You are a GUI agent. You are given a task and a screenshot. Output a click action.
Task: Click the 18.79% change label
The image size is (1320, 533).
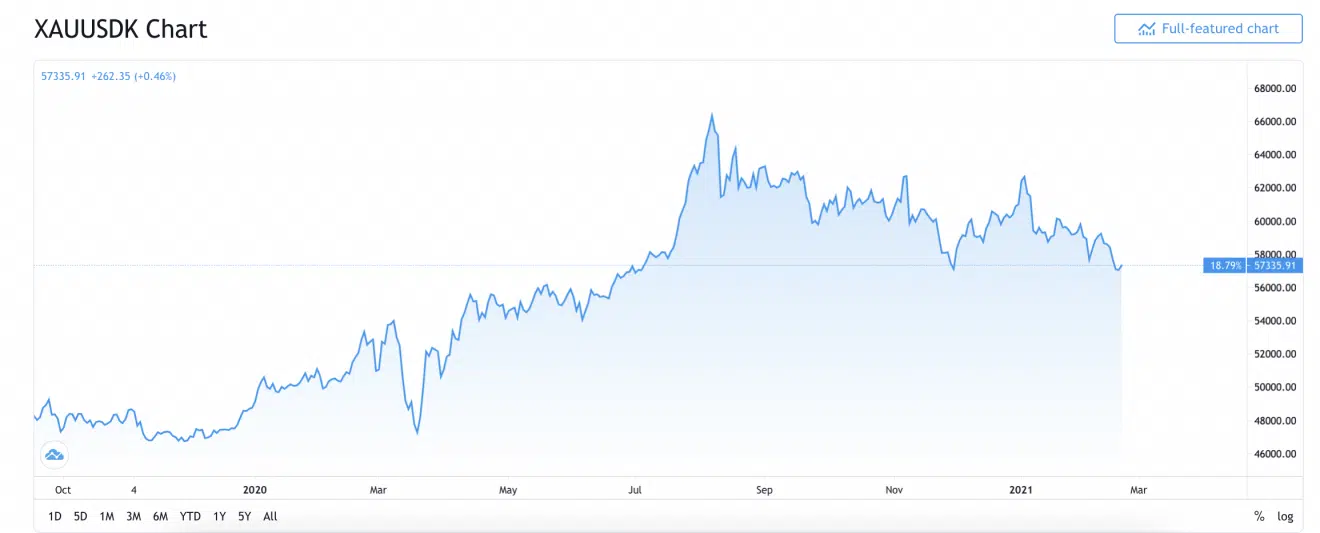click(x=1225, y=266)
